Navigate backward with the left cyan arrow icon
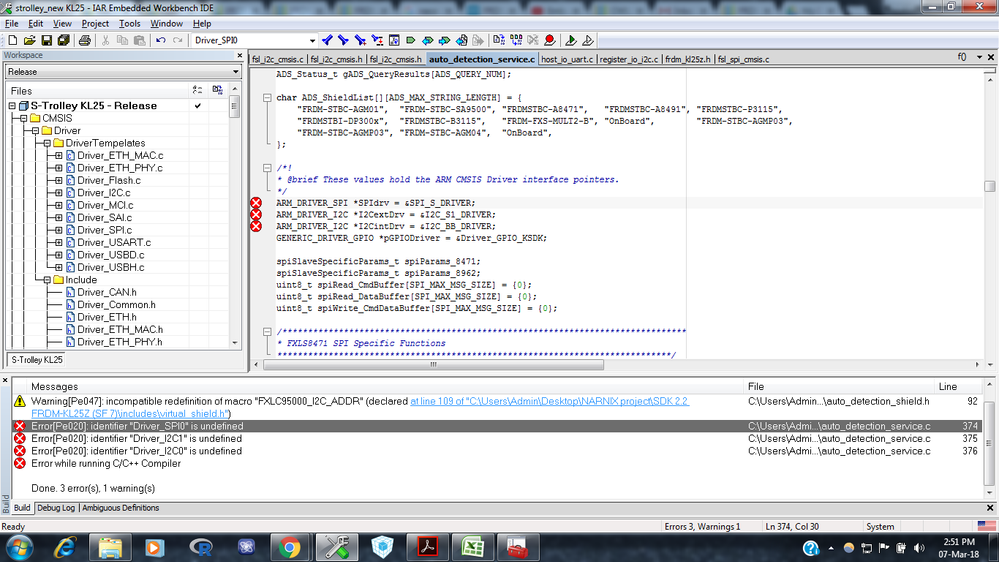999x562 pixels. click(428, 40)
